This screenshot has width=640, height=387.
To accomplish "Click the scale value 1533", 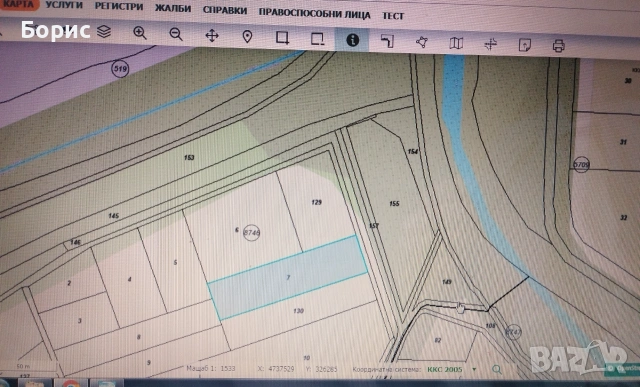I will [x=228, y=368].
